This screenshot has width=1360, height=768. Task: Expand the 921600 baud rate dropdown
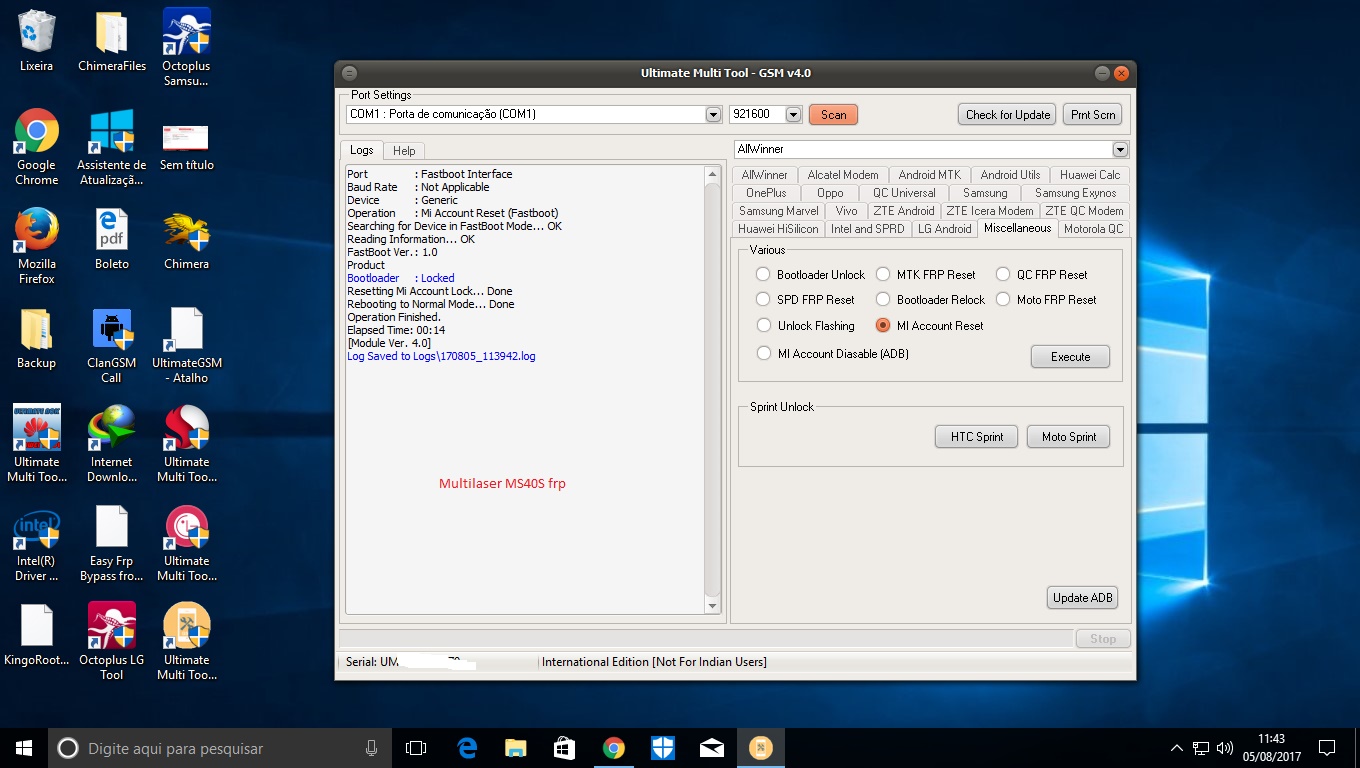click(794, 114)
